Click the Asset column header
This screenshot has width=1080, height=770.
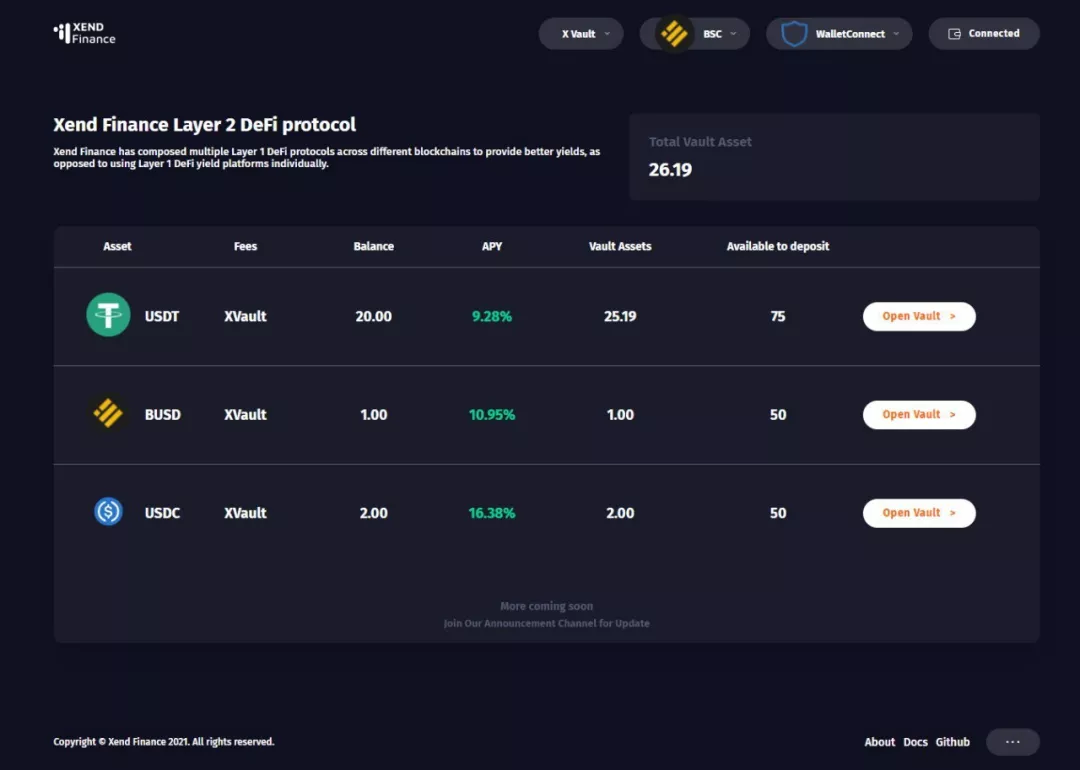tap(117, 246)
